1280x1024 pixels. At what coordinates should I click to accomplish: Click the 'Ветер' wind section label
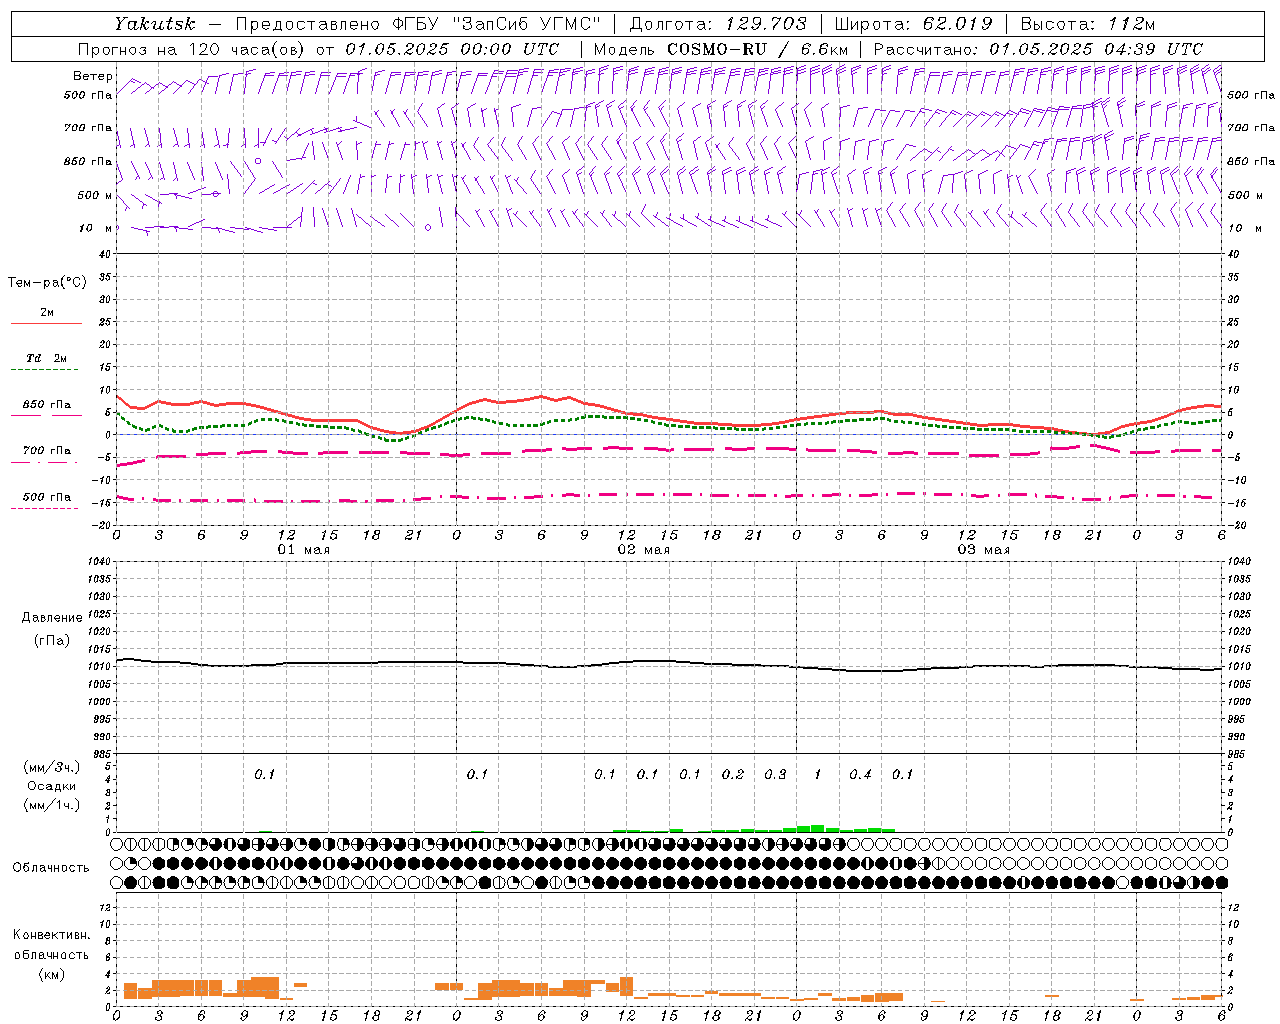click(x=92, y=76)
